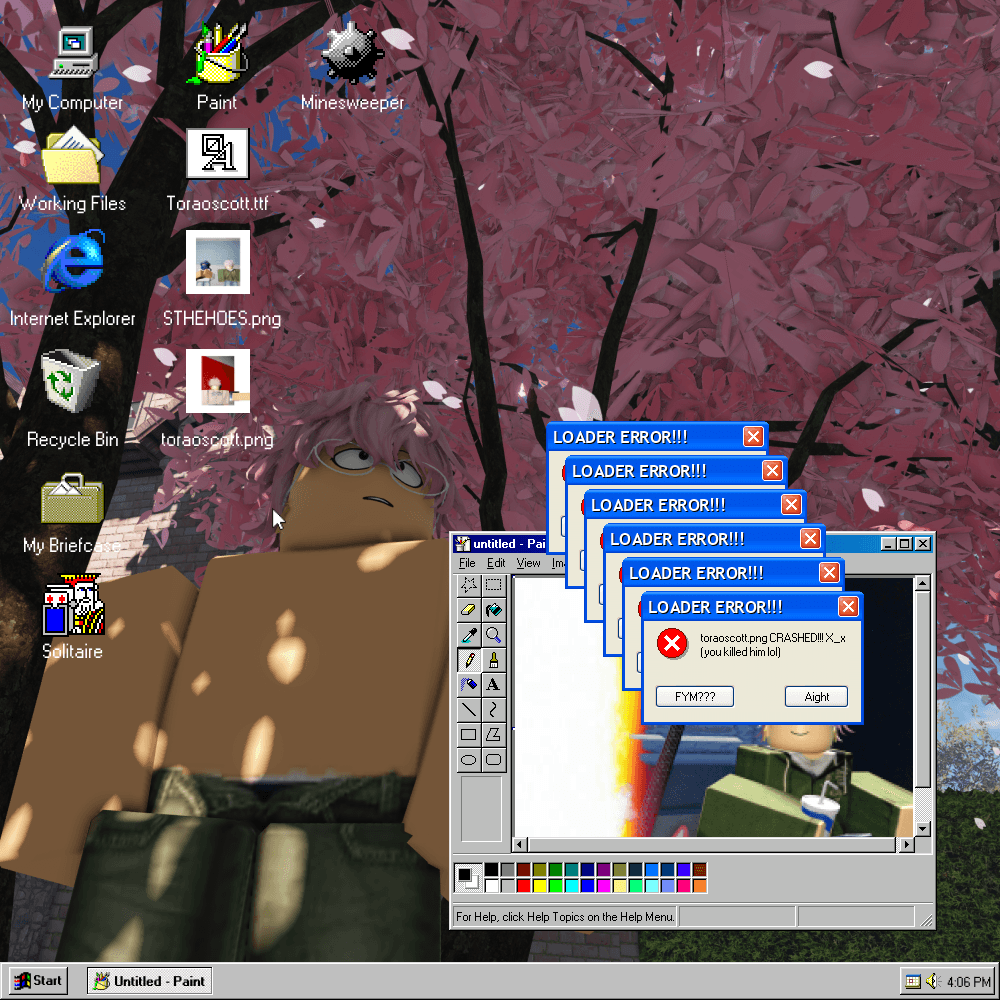Select the Ellipse shape tool in Paint
The image size is (1000, 1000).
469,759
